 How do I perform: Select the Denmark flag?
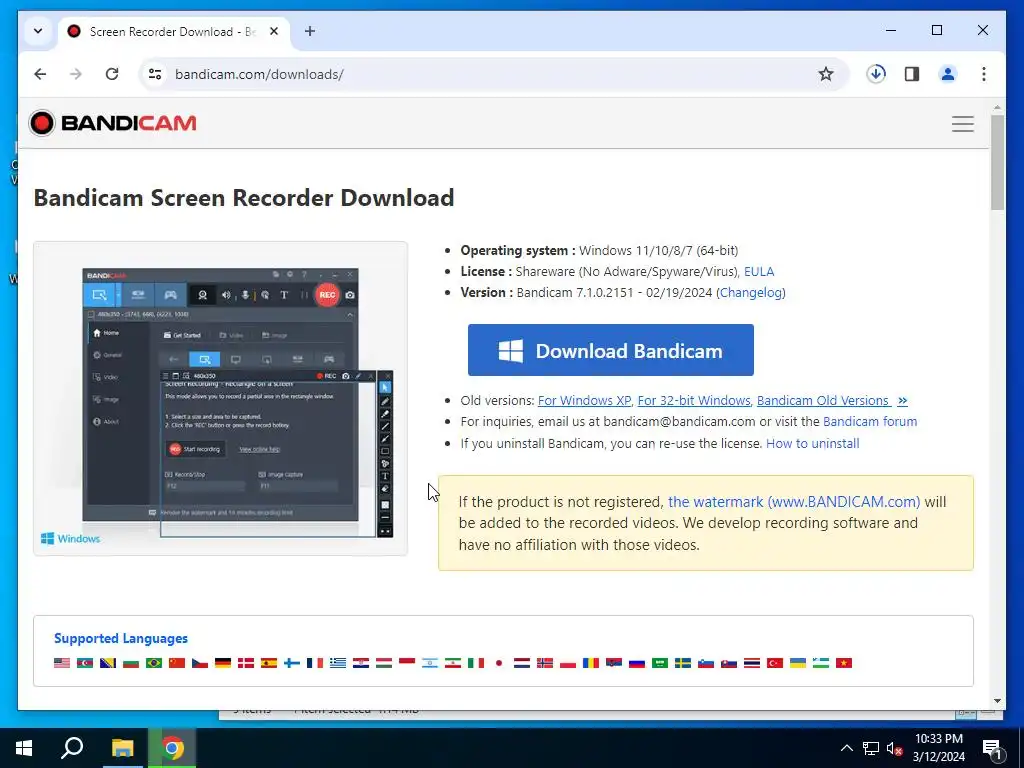pyautogui.click(x=246, y=663)
